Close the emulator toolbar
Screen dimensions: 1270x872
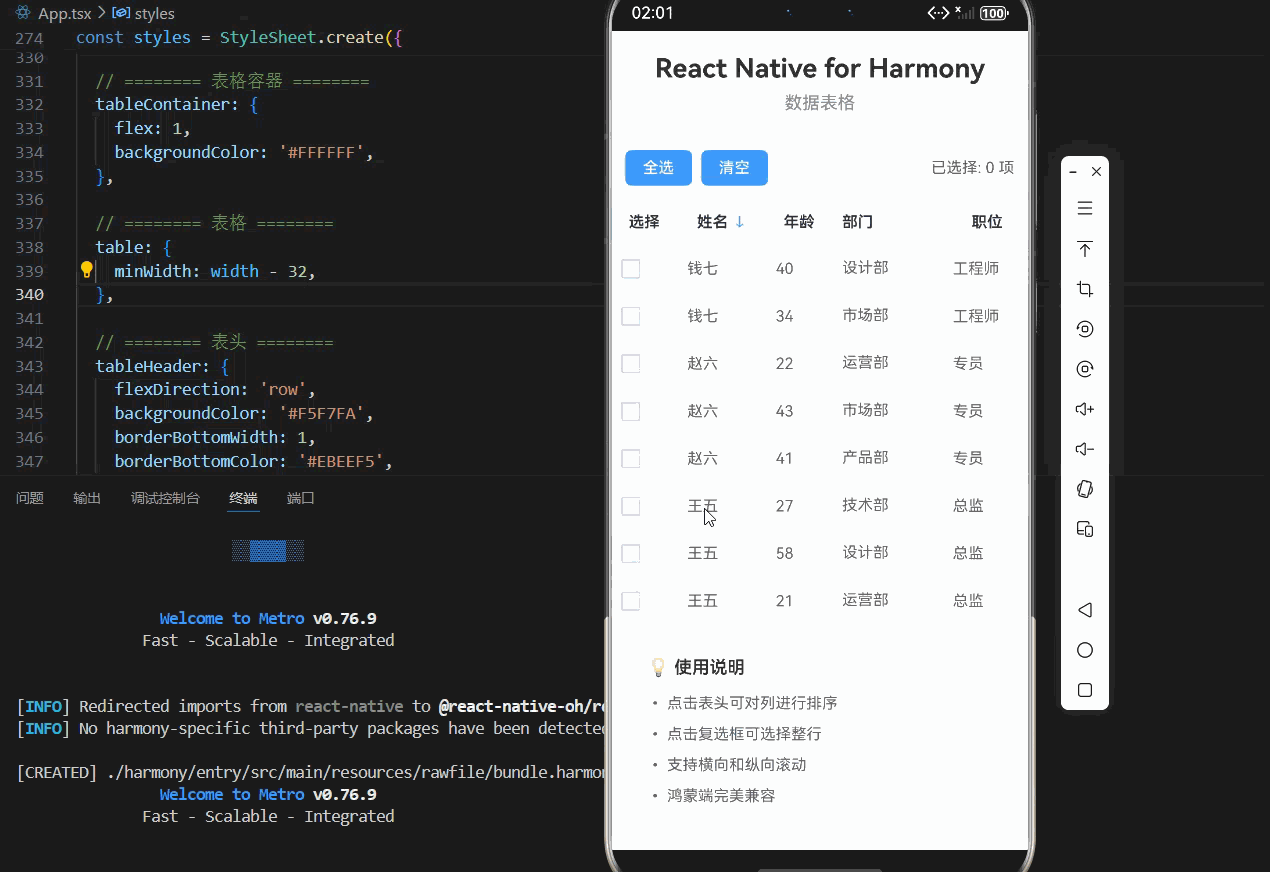[x=1096, y=172]
